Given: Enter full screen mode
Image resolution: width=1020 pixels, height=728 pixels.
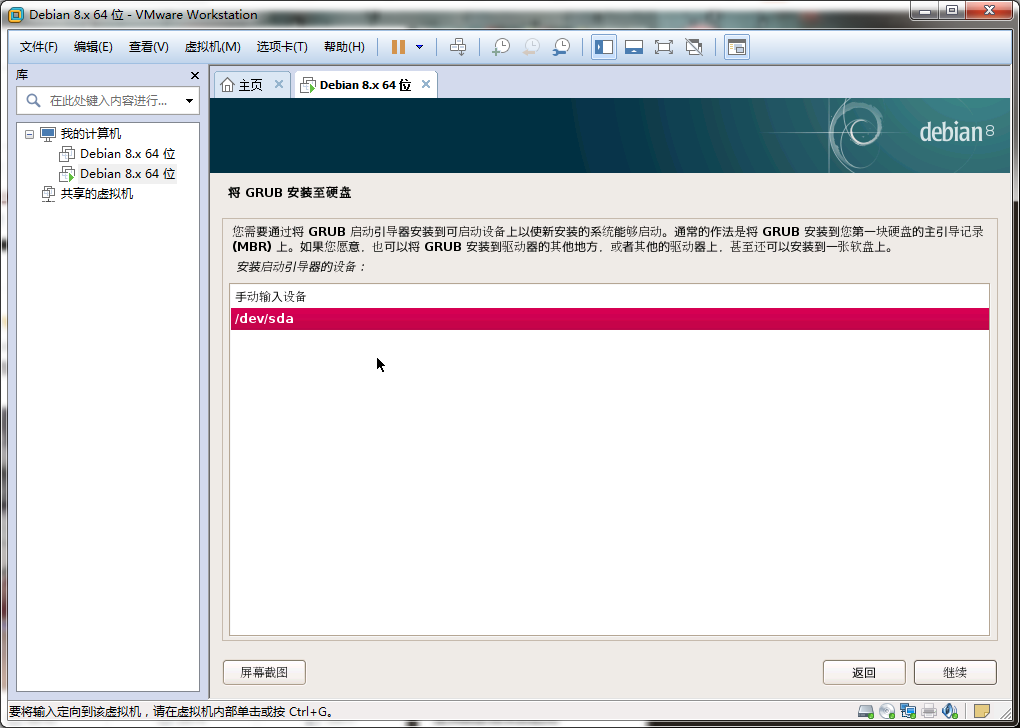Looking at the screenshot, I should click(x=664, y=47).
